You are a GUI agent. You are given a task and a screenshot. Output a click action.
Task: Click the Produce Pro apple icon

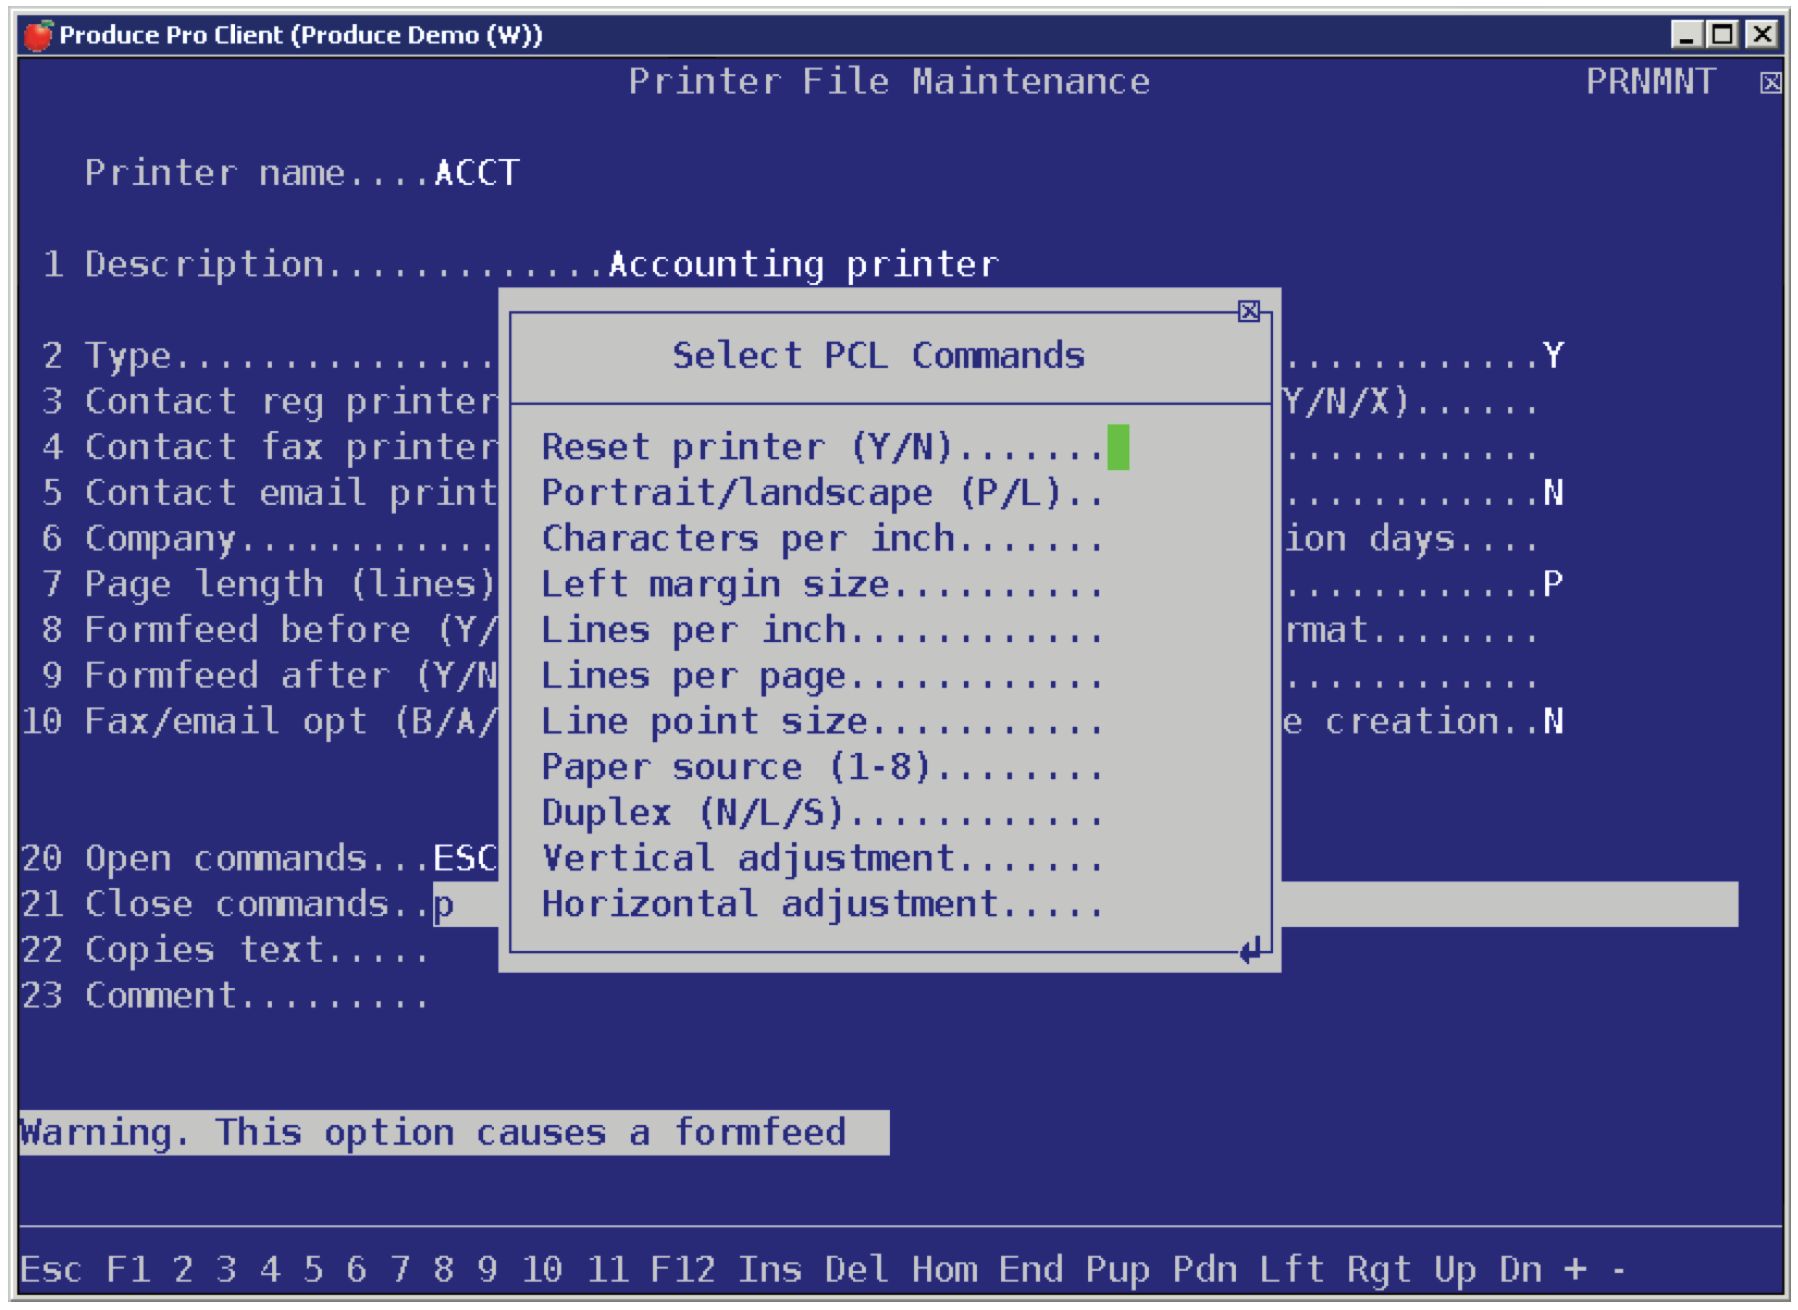(38, 35)
